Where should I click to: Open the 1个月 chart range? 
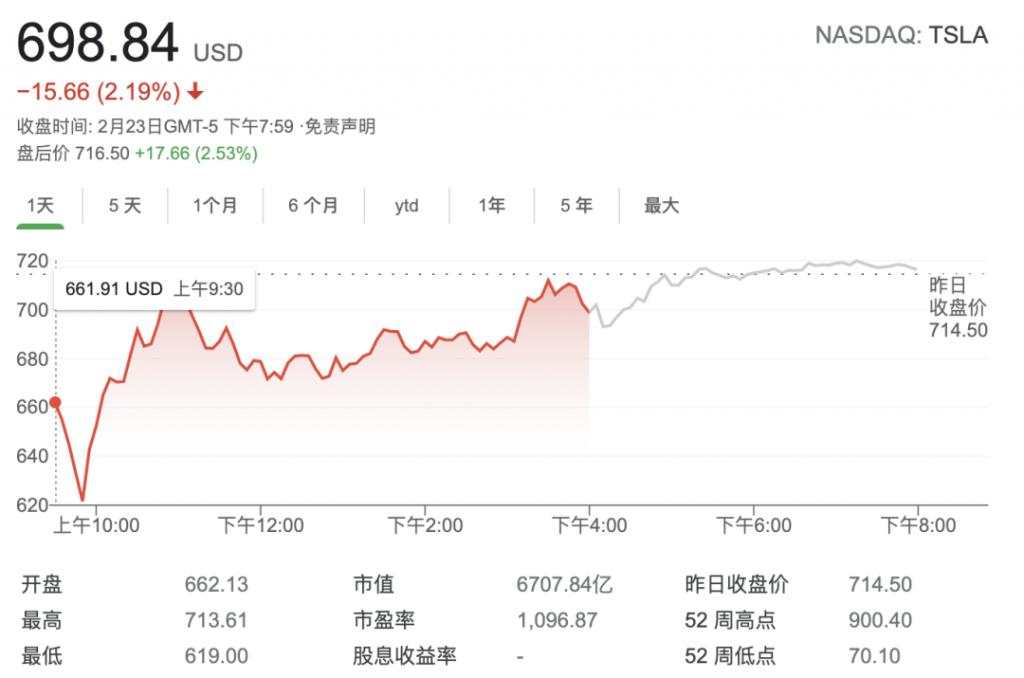215,206
